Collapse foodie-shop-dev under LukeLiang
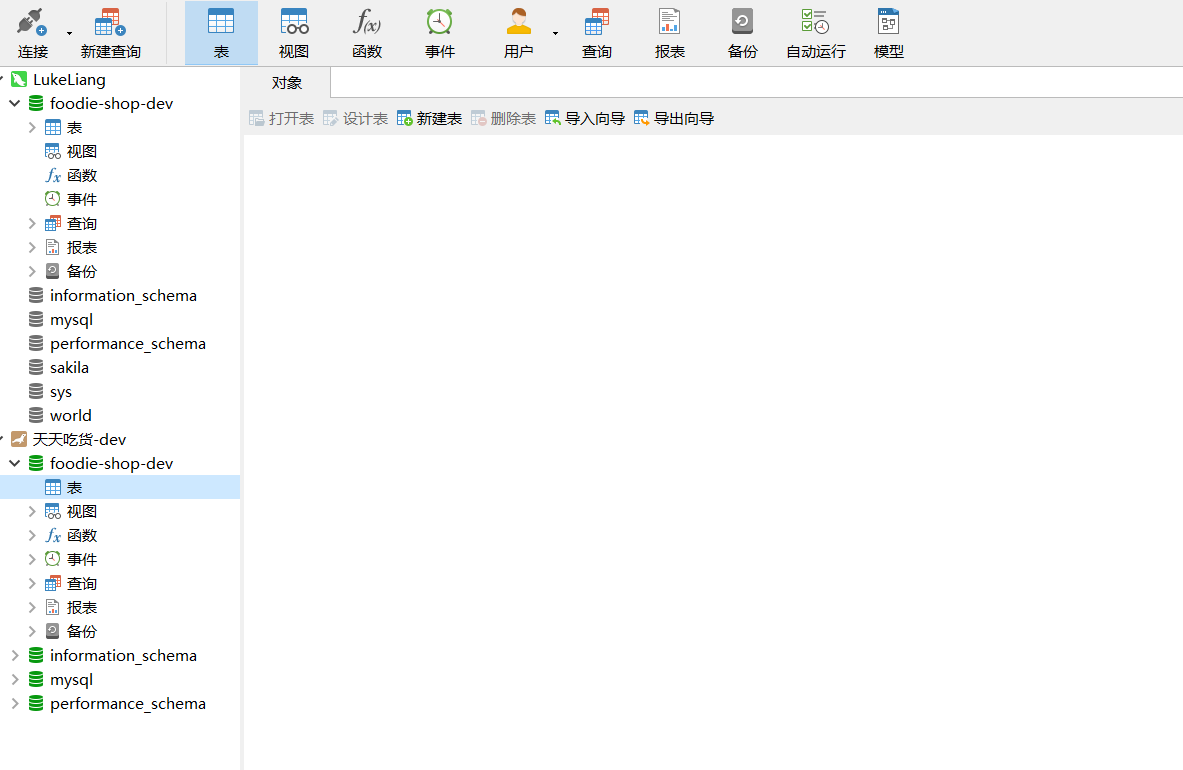The image size is (1183, 770). point(14,103)
